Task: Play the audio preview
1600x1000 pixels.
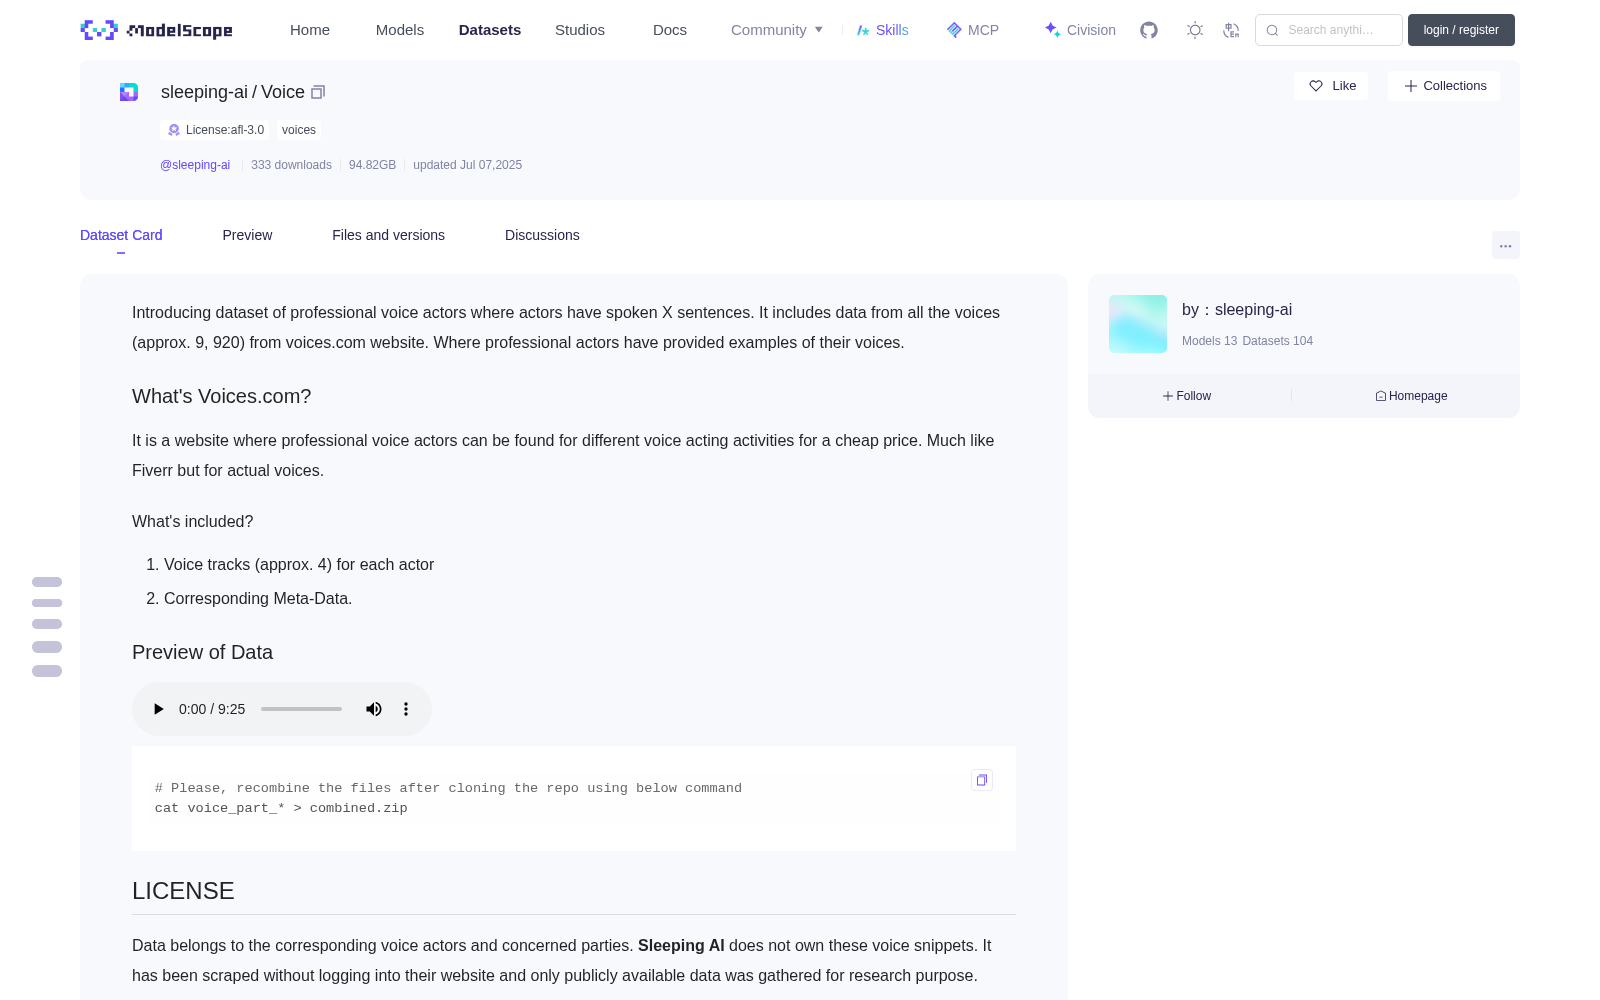Action: tap(158, 709)
